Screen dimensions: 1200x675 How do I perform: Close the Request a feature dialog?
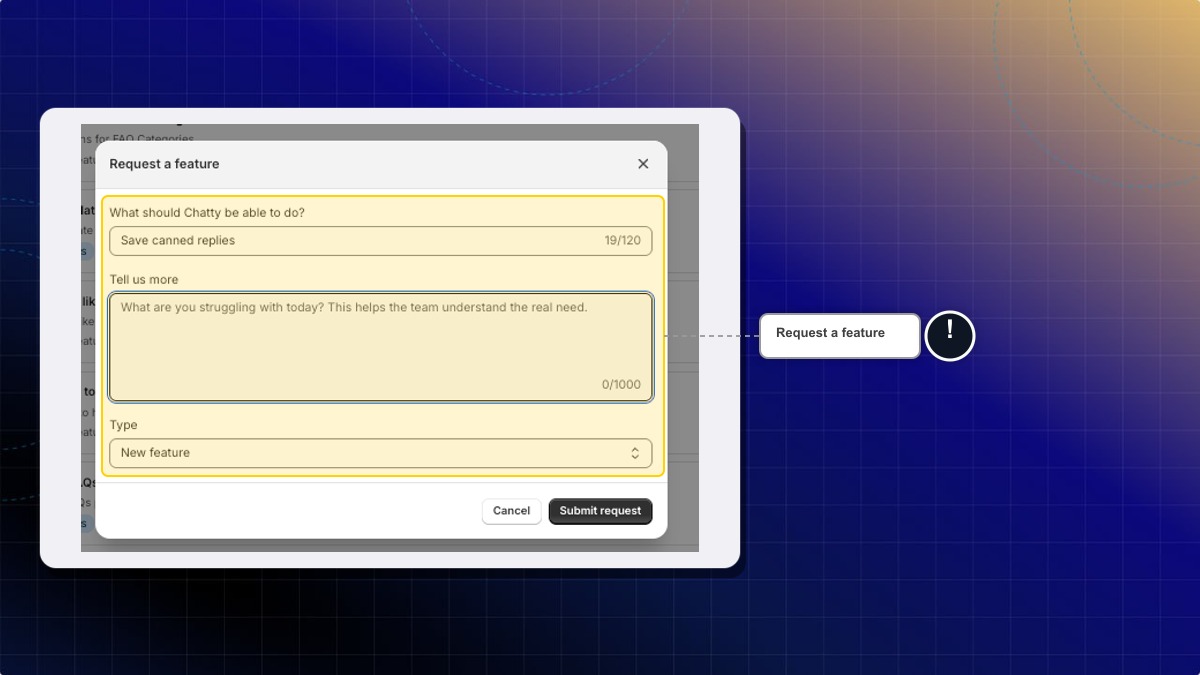(643, 164)
